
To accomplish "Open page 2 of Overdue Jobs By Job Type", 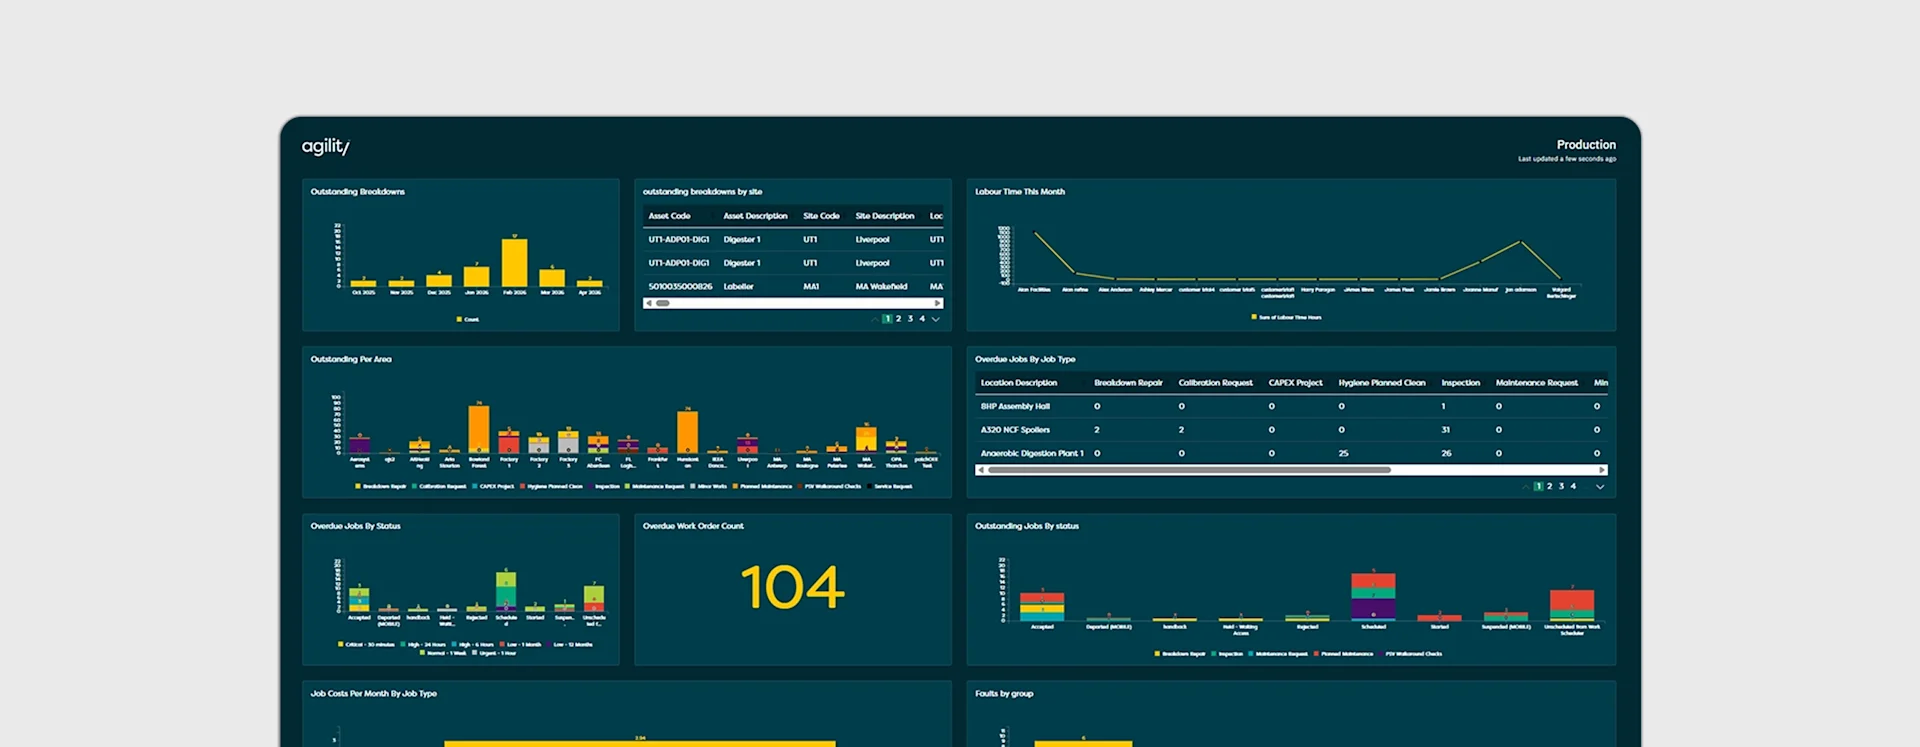I will point(1550,487).
